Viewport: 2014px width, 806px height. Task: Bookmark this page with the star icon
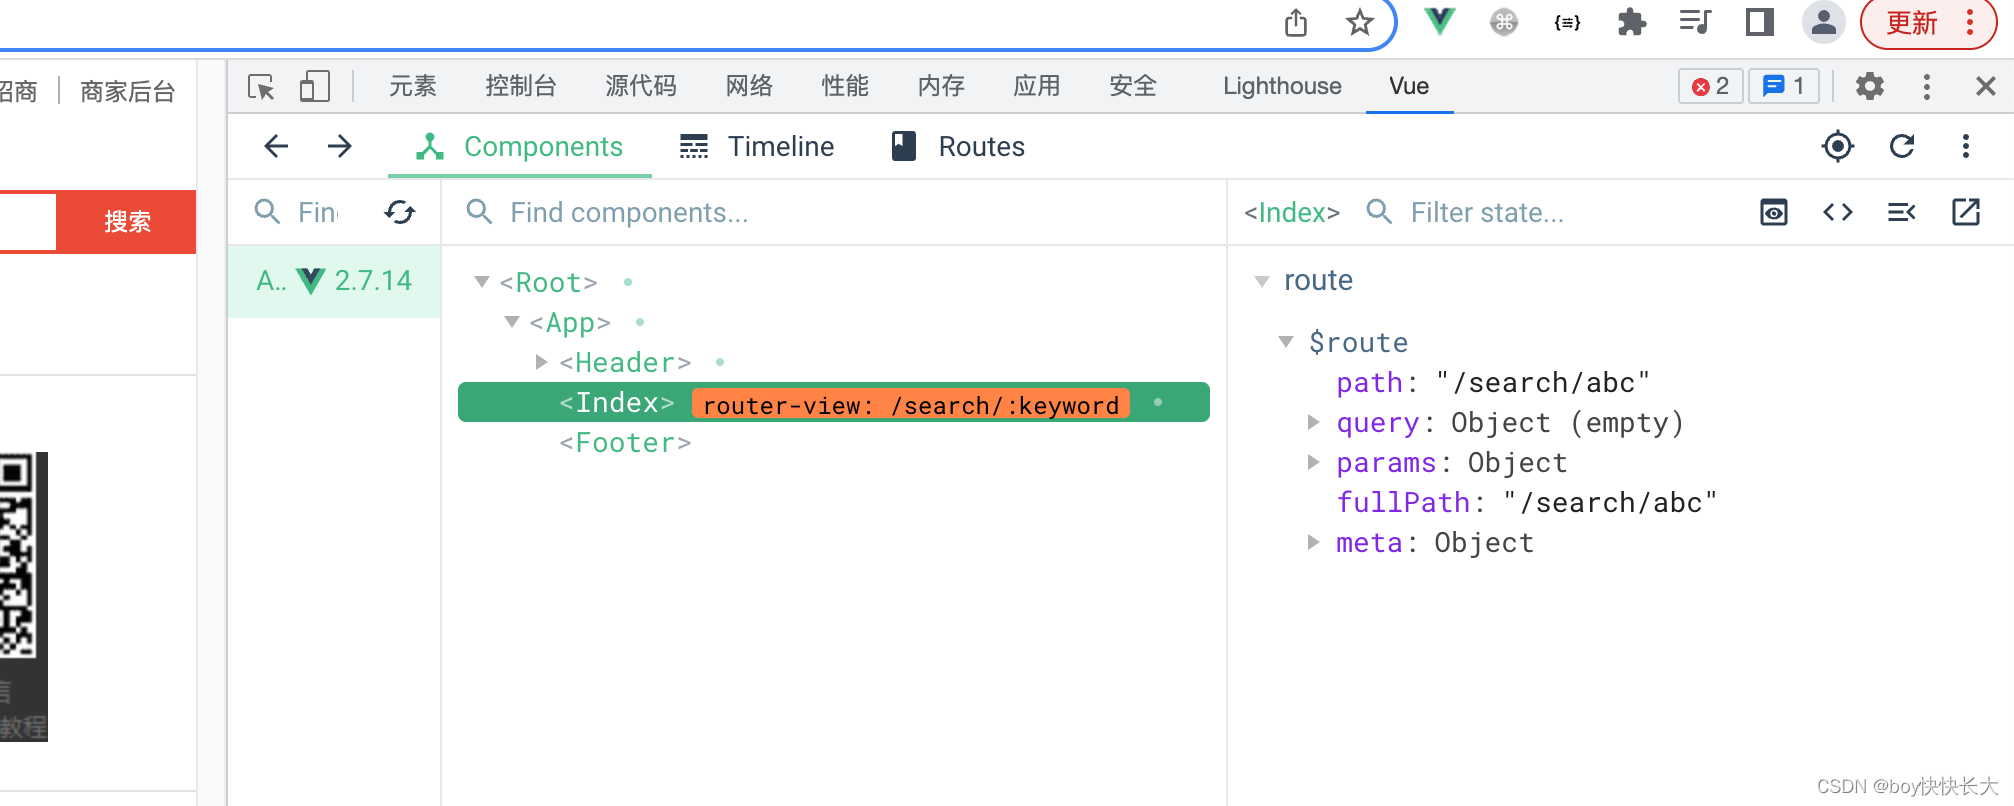[1359, 22]
